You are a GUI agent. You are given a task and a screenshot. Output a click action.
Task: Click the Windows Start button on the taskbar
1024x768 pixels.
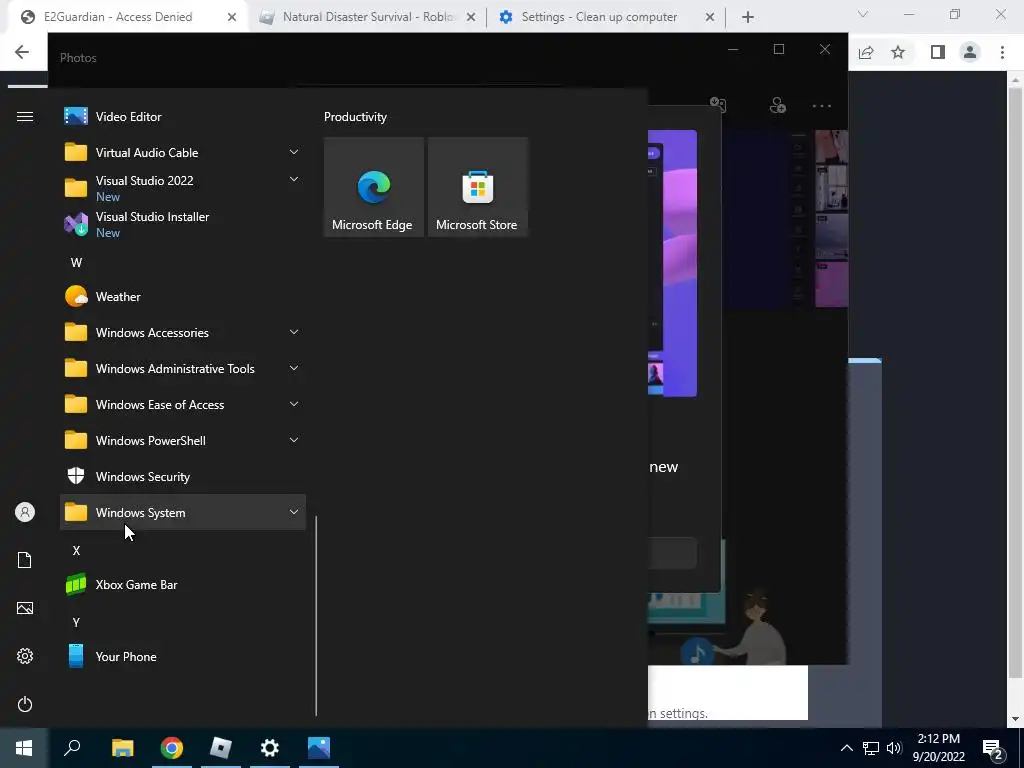pyautogui.click(x=24, y=748)
